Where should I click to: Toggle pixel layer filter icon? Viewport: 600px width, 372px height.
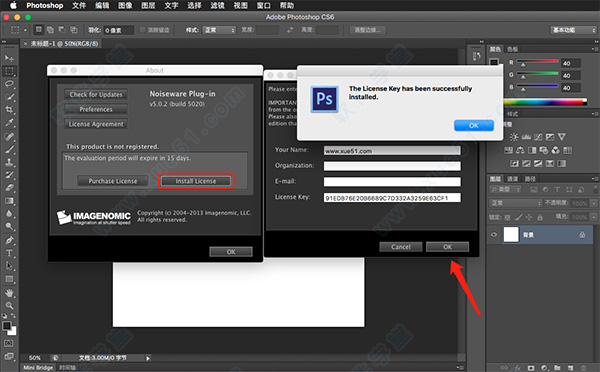[x=534, y=189]
